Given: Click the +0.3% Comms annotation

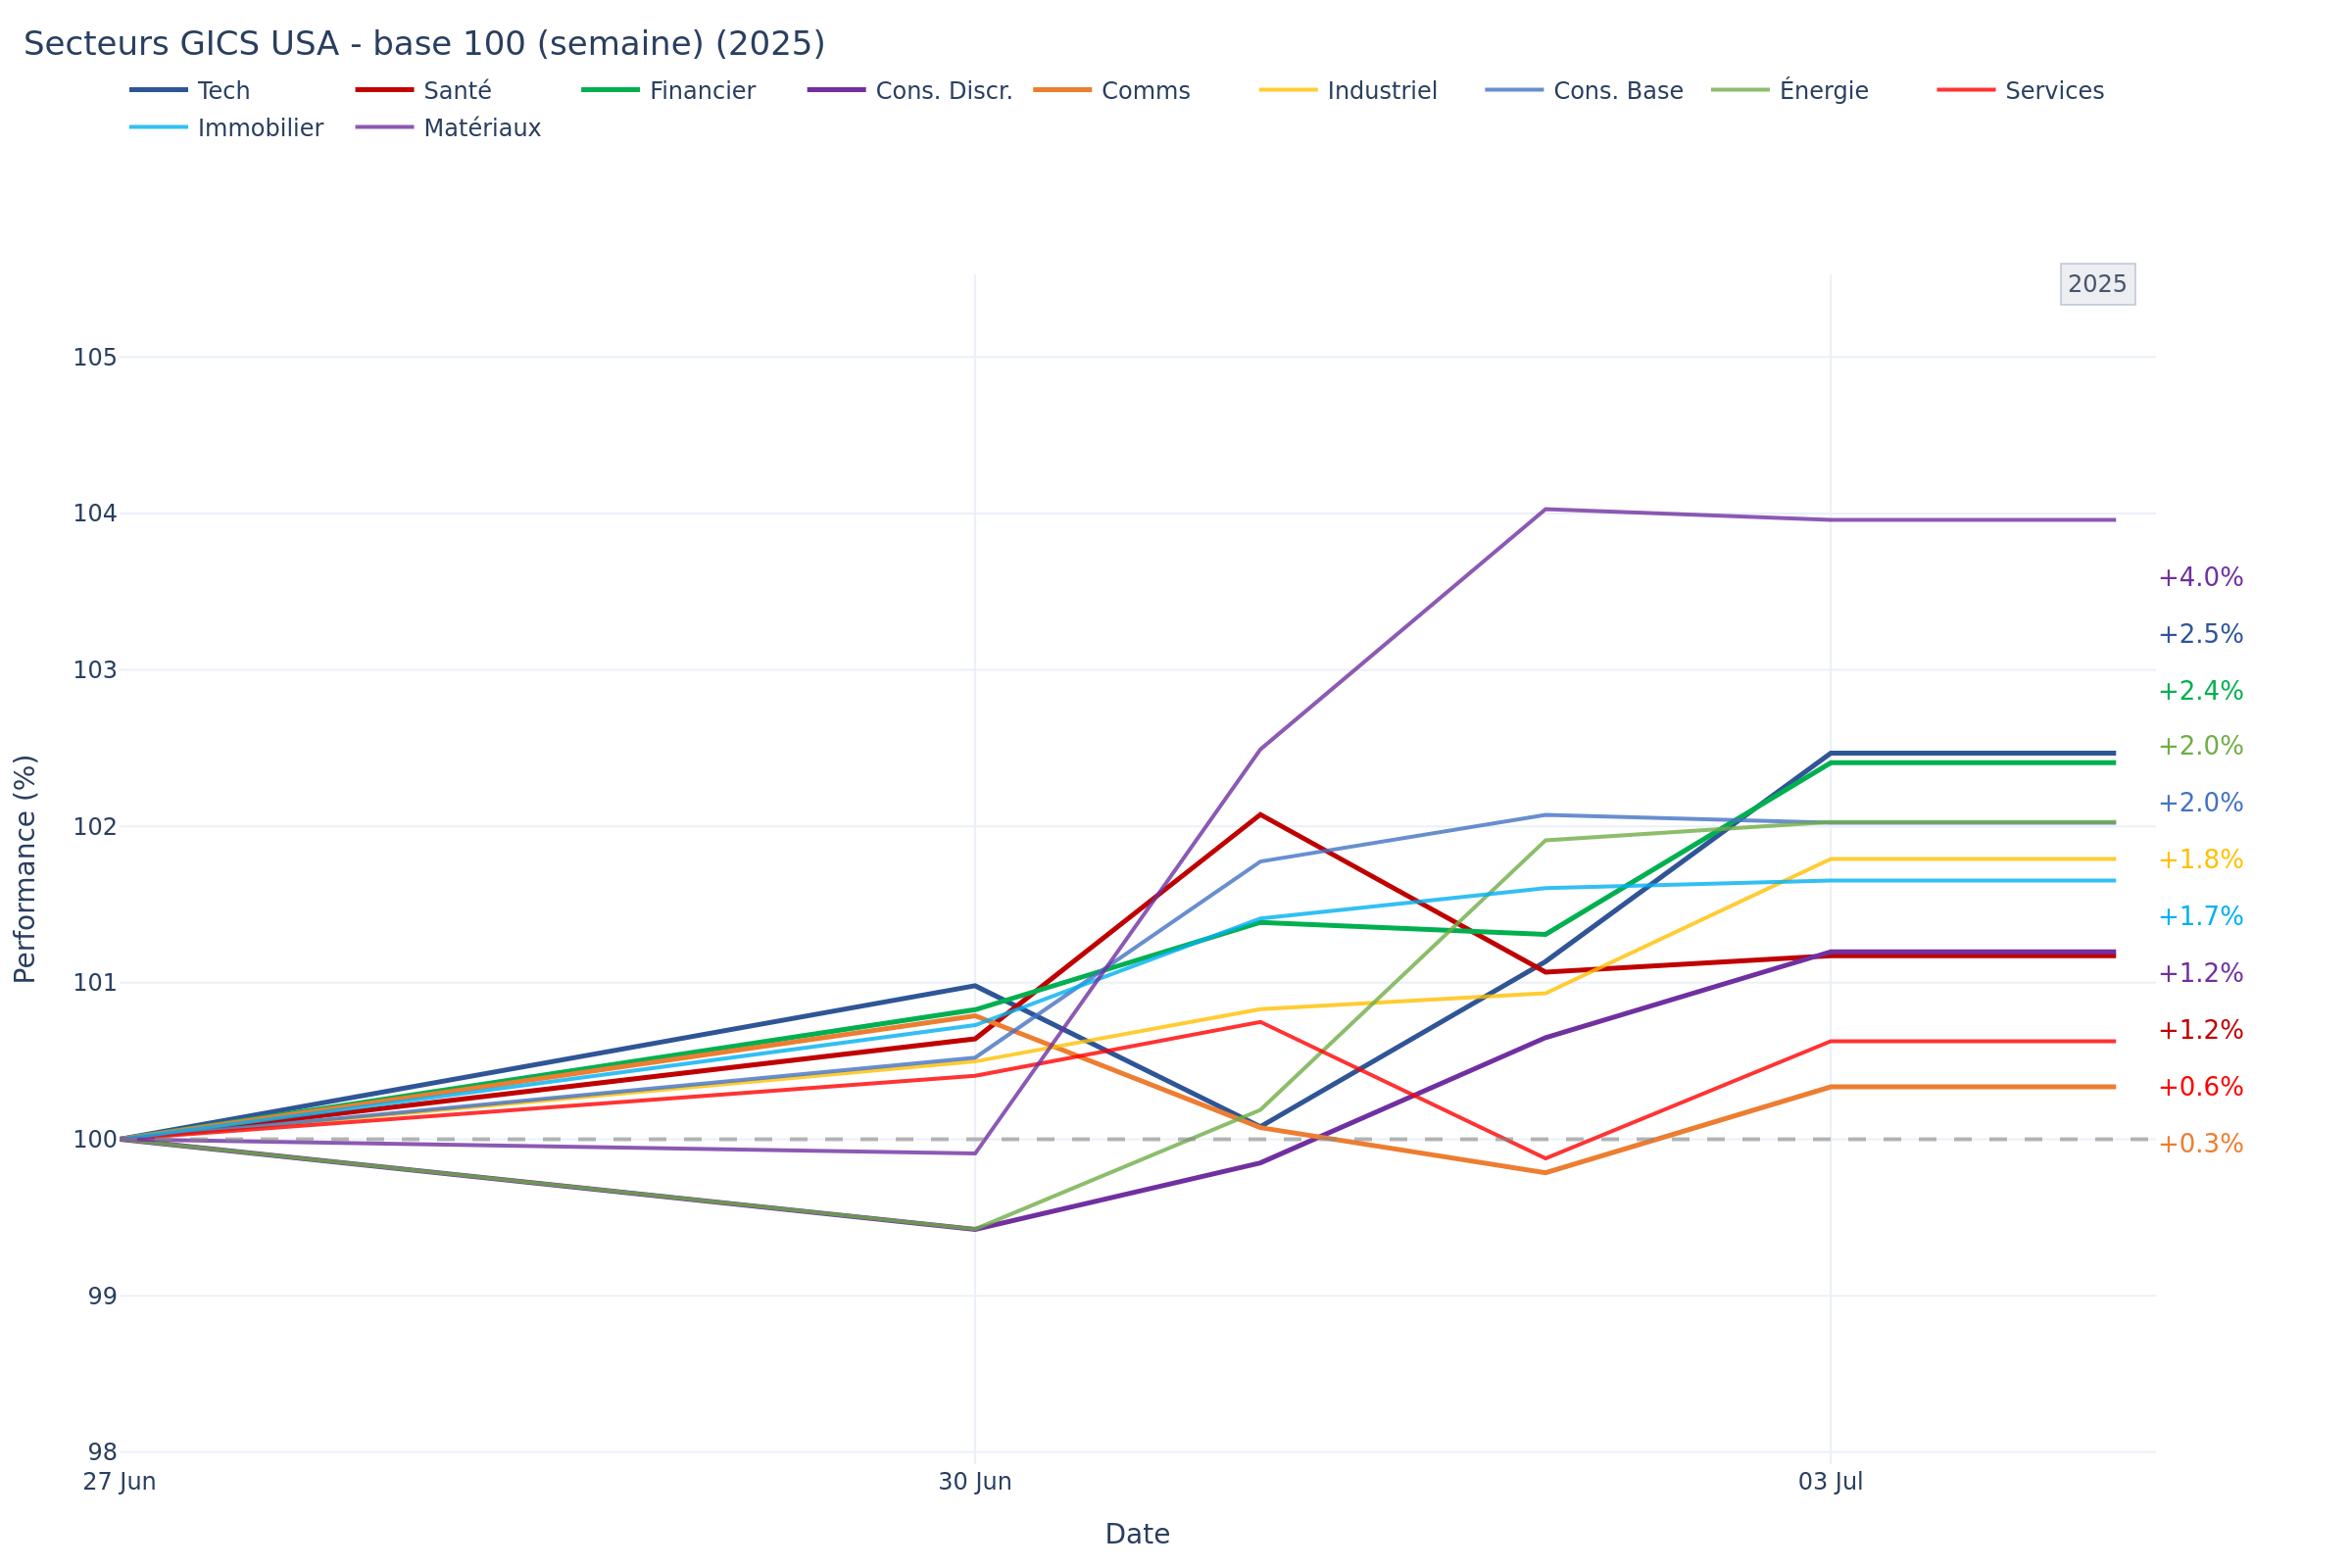Looking at the screenshot, I should tap(2200, 1144).
